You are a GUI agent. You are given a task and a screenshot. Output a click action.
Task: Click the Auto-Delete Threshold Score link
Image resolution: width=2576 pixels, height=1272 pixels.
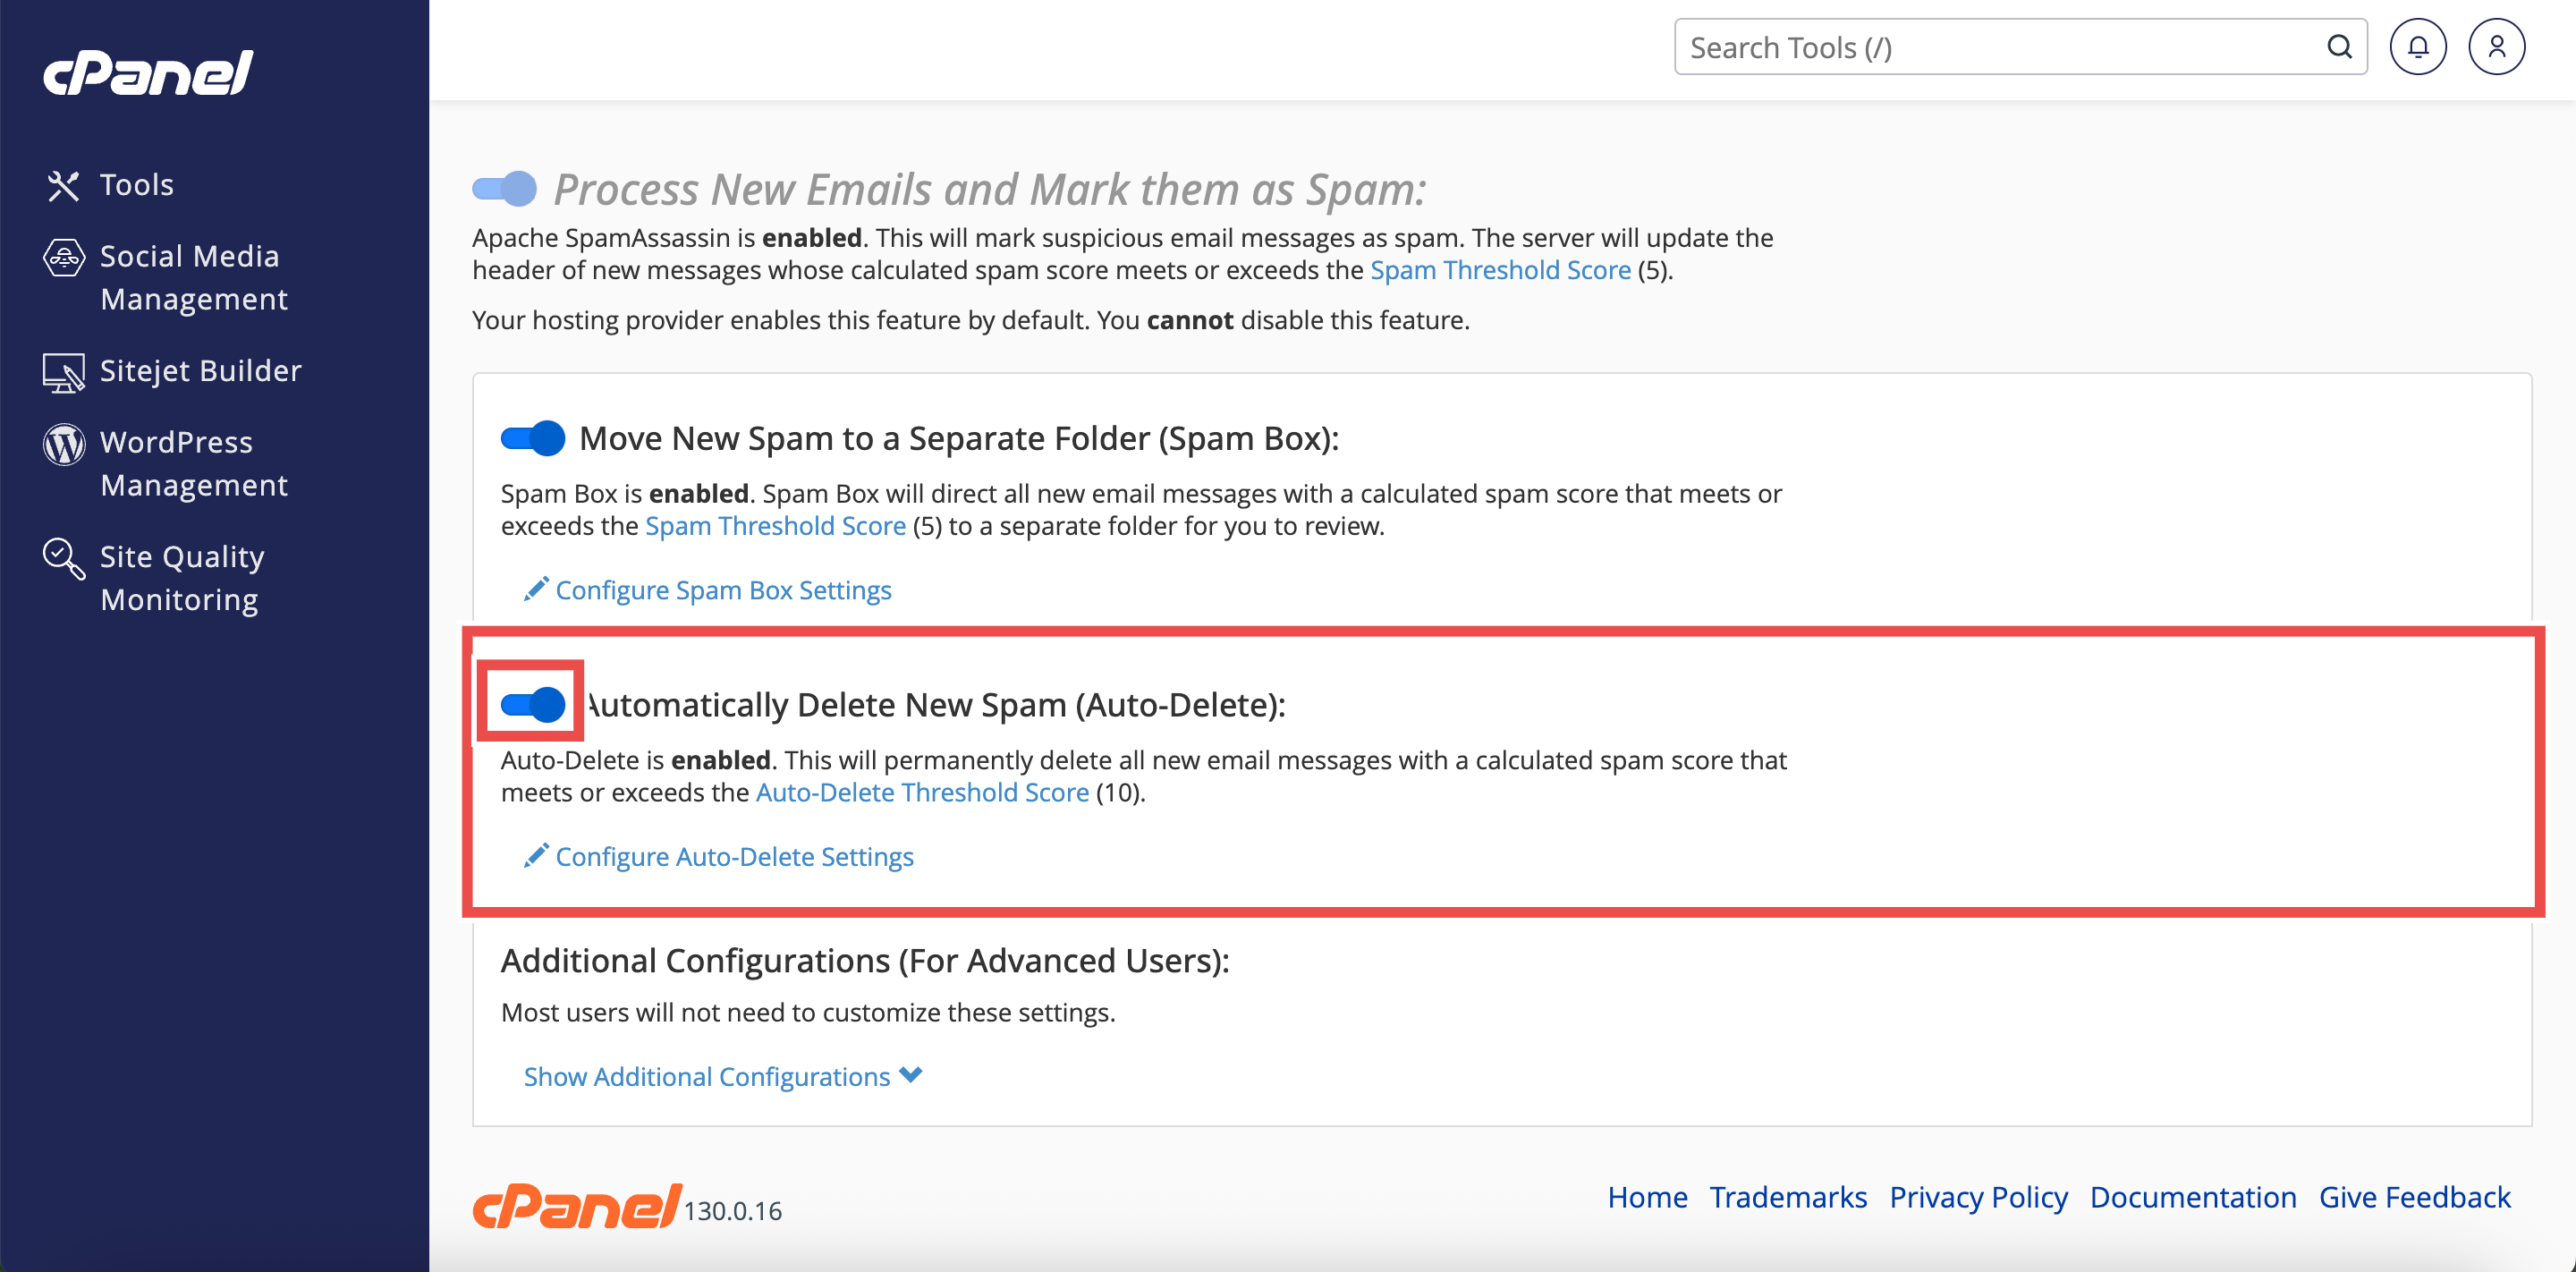click(x=921, y=793)
